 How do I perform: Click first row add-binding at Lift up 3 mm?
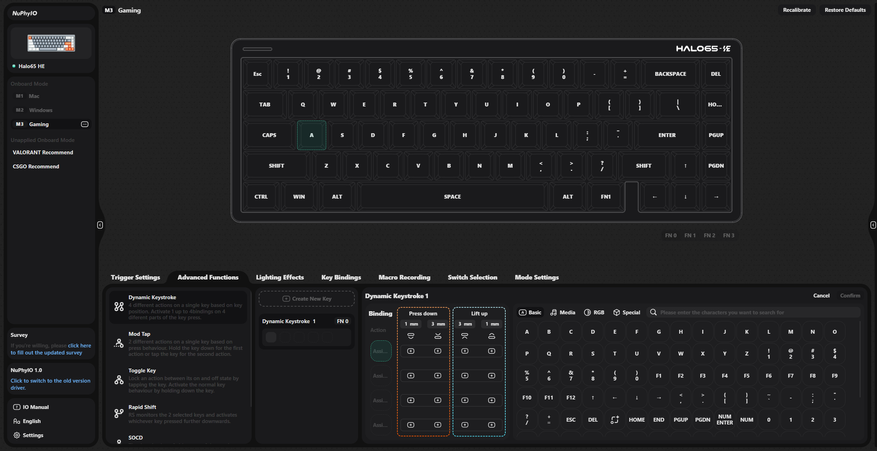point(464,351)
